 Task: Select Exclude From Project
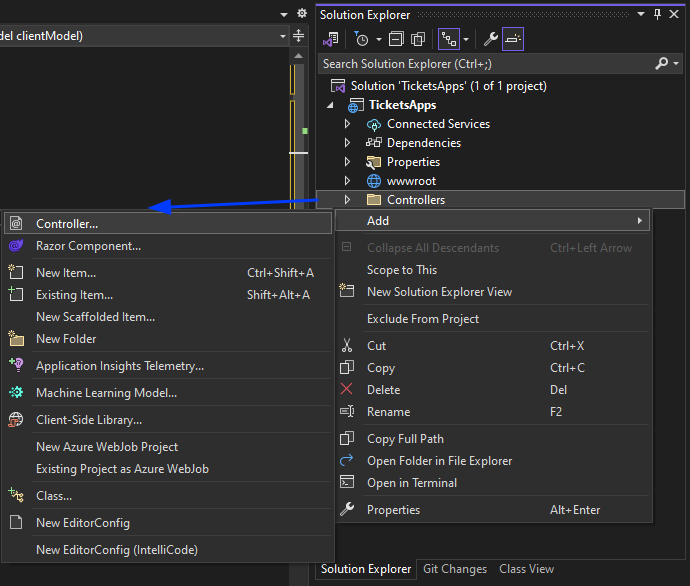click(492, 319)
